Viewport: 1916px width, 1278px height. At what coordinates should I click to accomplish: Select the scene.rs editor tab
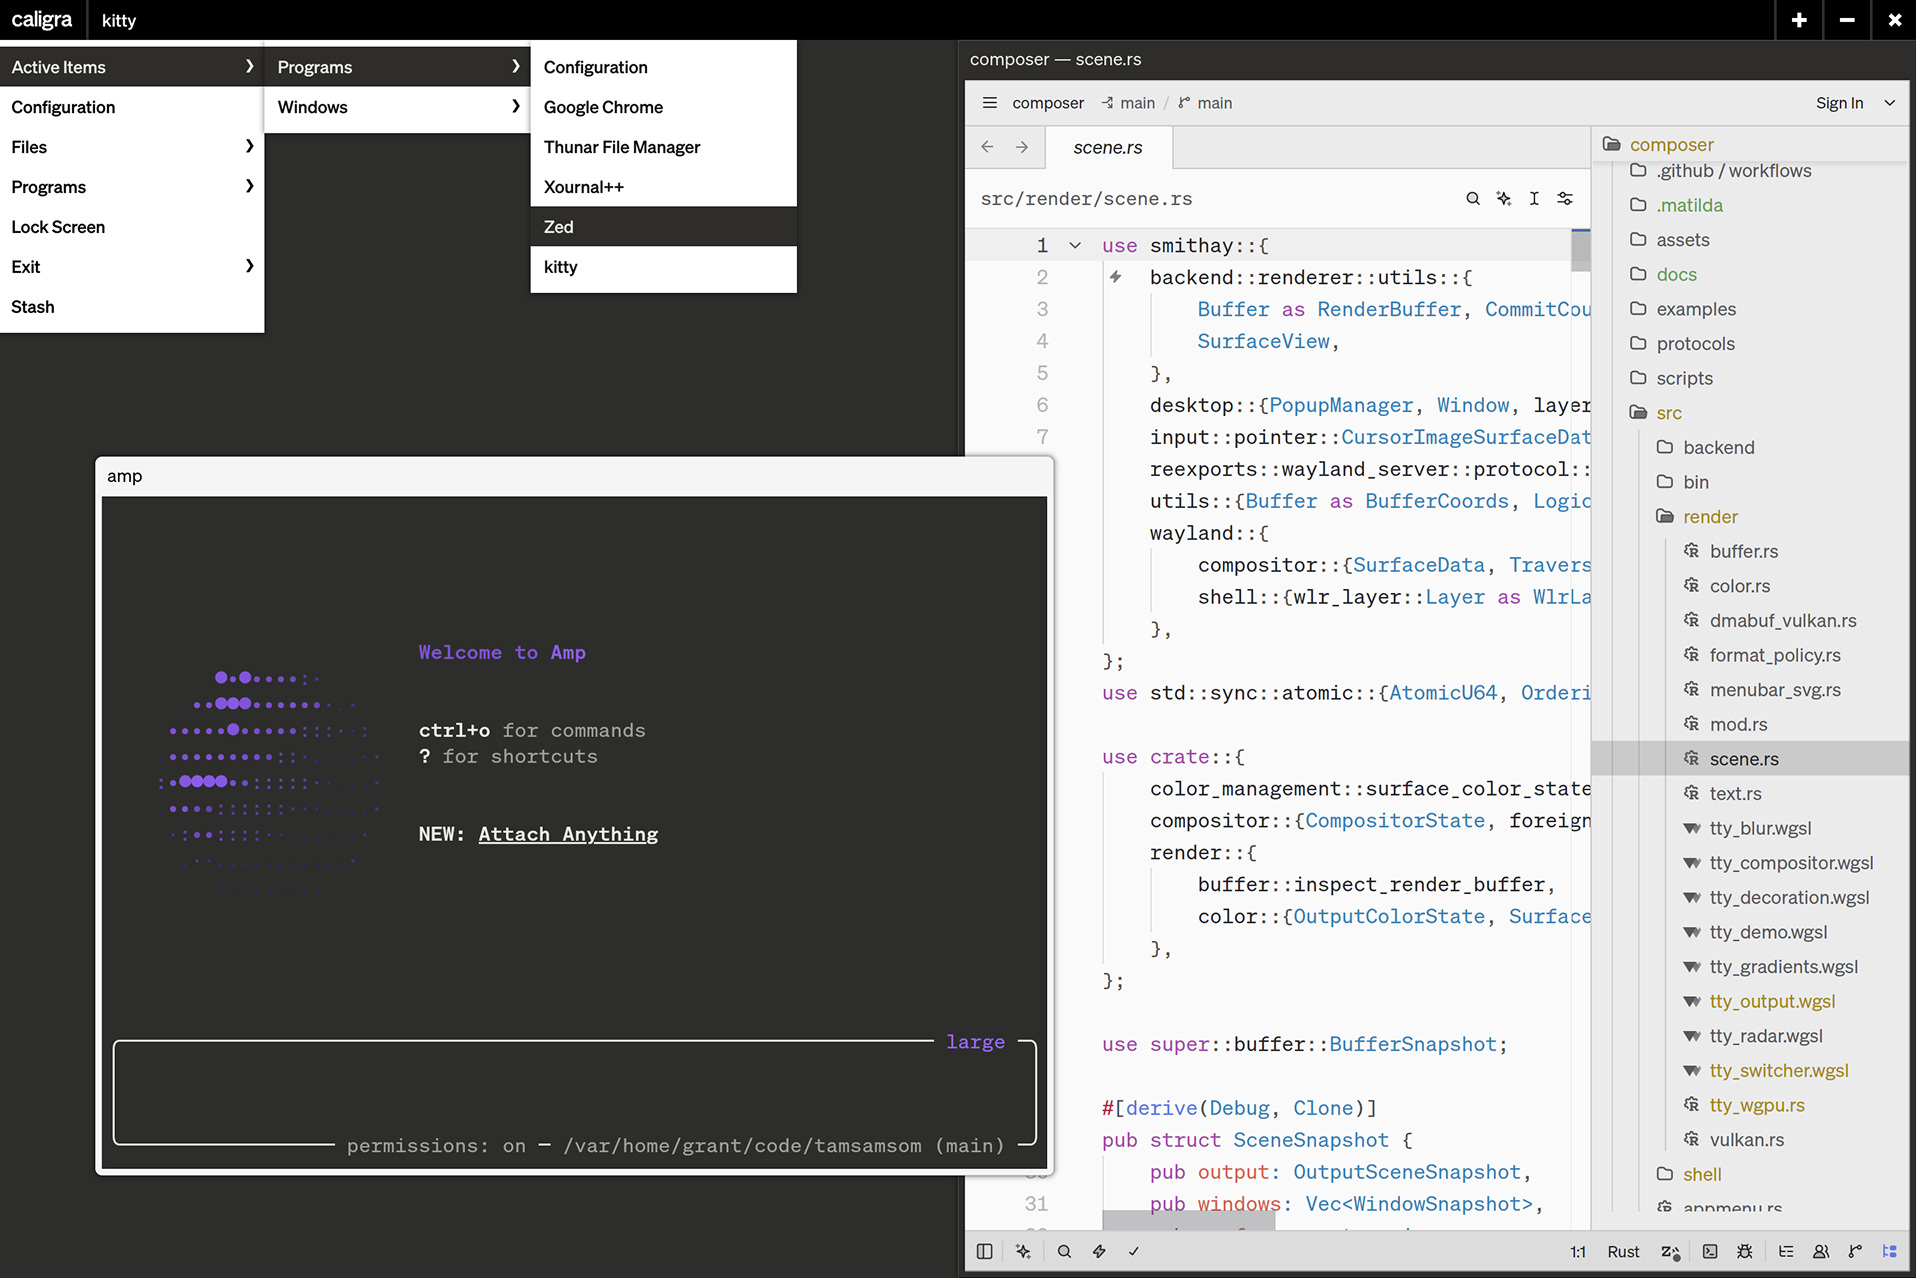1108,147
